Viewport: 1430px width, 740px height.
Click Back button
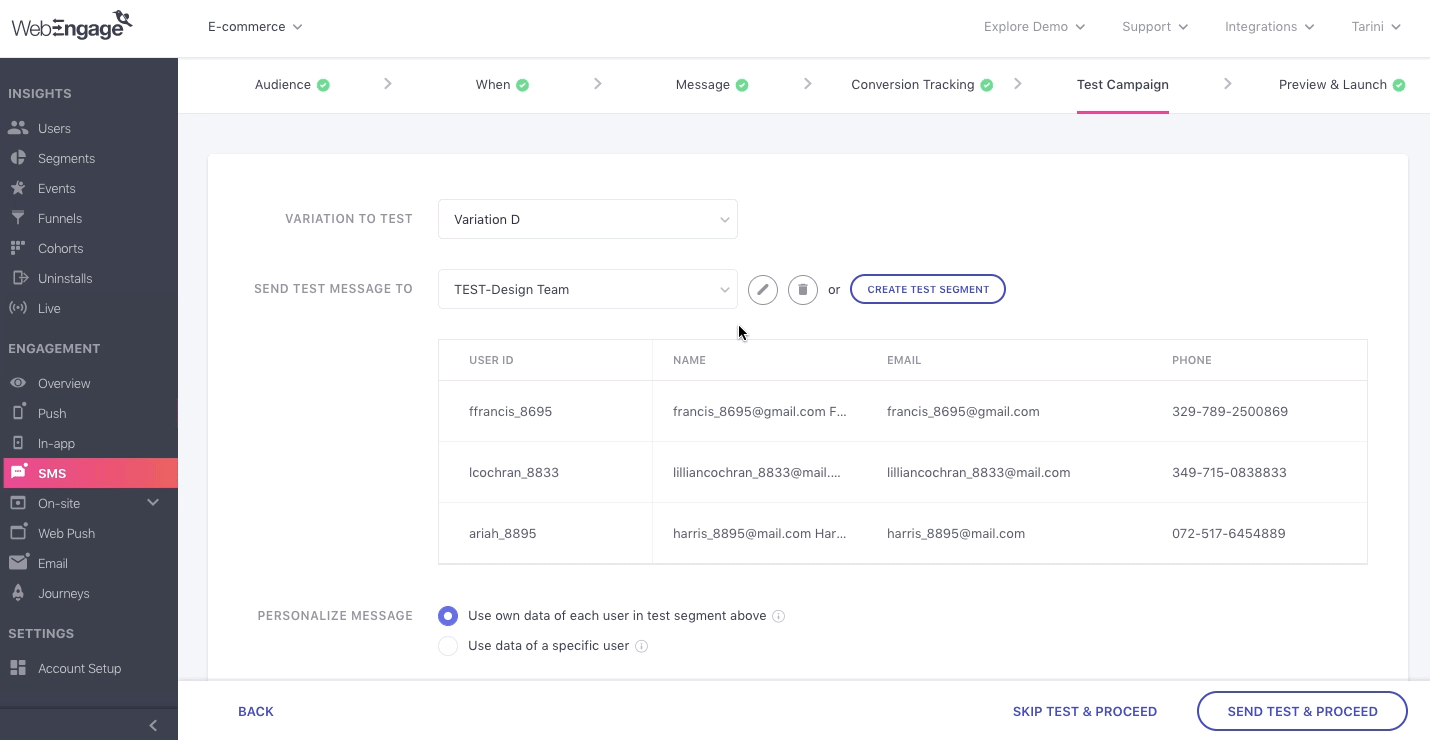point(256,712)
